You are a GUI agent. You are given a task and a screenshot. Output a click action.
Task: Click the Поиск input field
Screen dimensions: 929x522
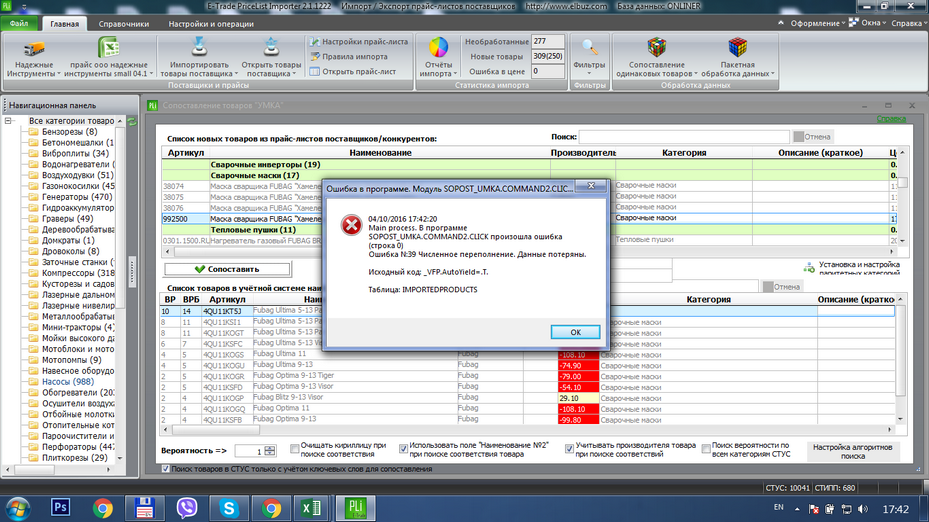[684, 137]
